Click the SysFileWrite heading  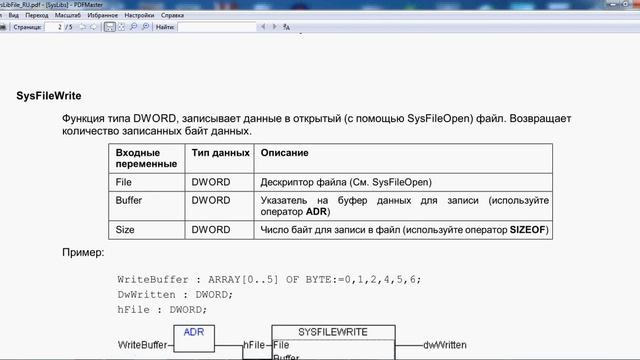pyautogui.click(x=49, y=96)
